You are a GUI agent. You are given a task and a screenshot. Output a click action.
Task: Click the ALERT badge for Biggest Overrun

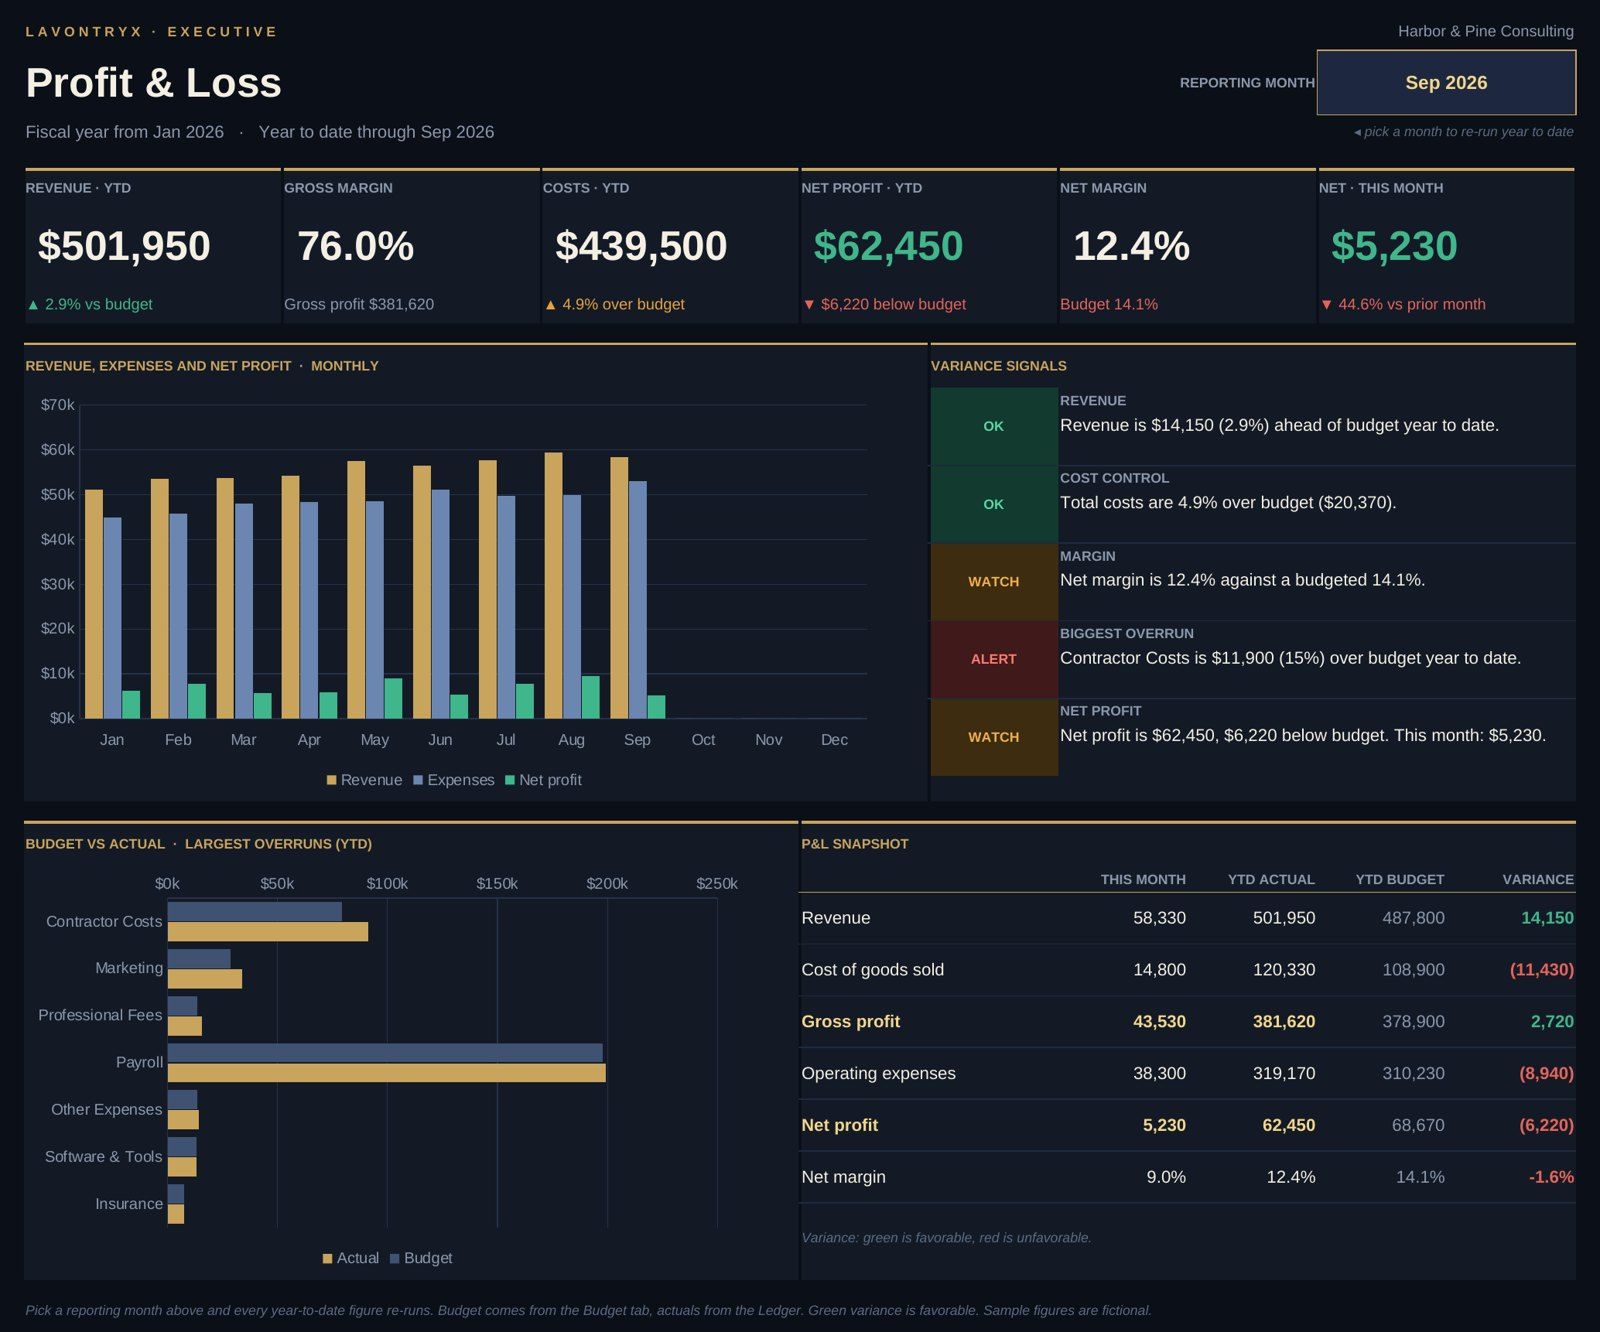click(994, 659)
